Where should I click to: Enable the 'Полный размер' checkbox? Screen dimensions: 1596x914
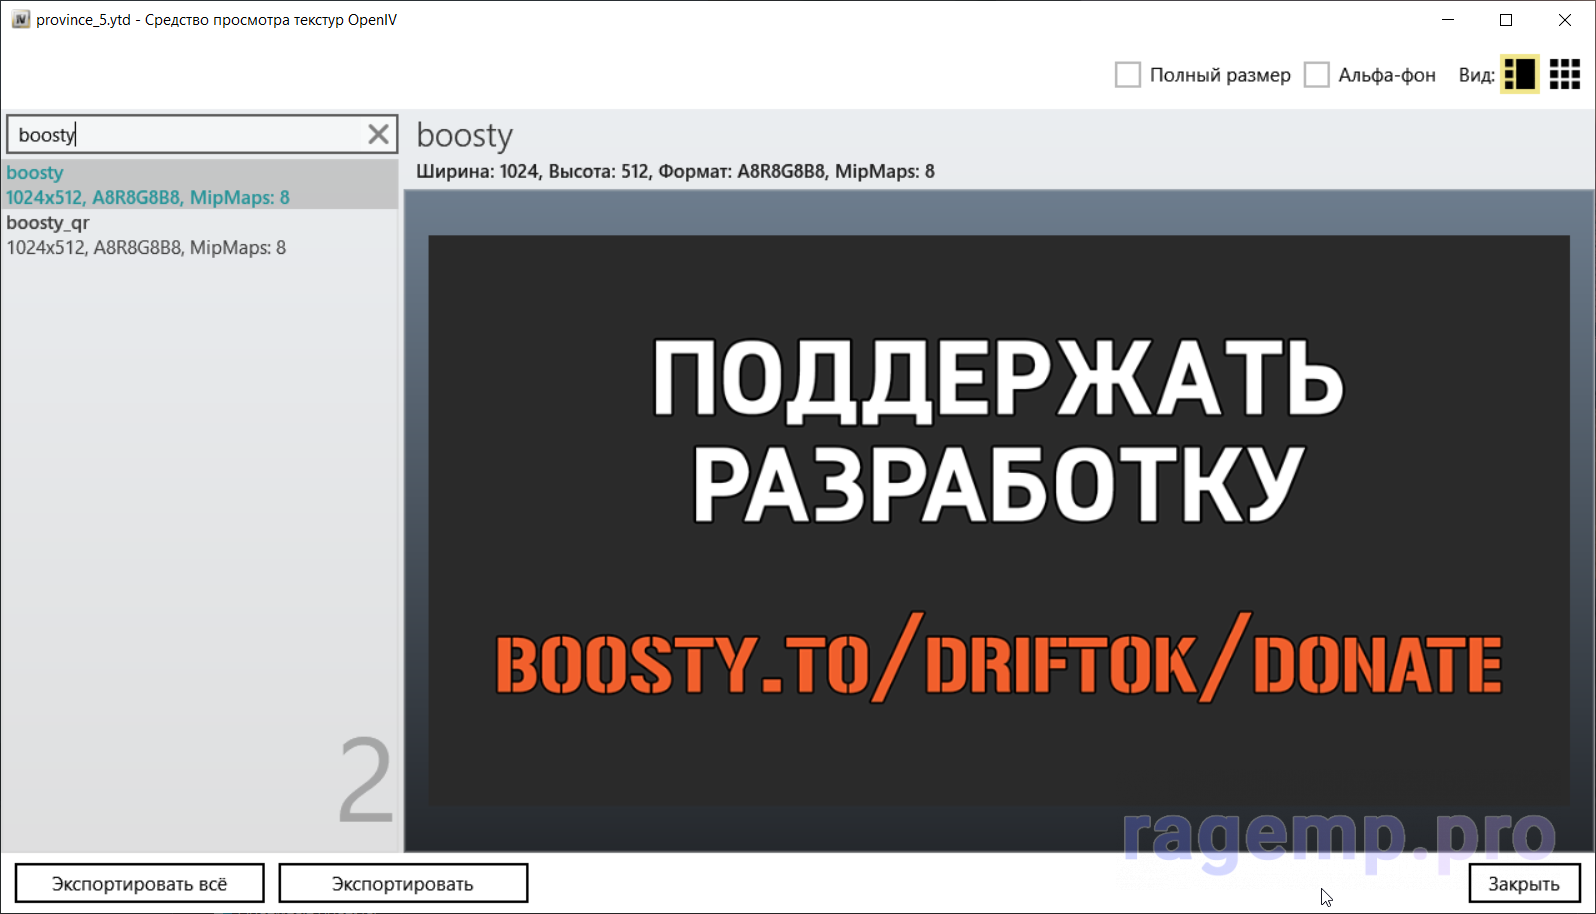[1128, 75]
